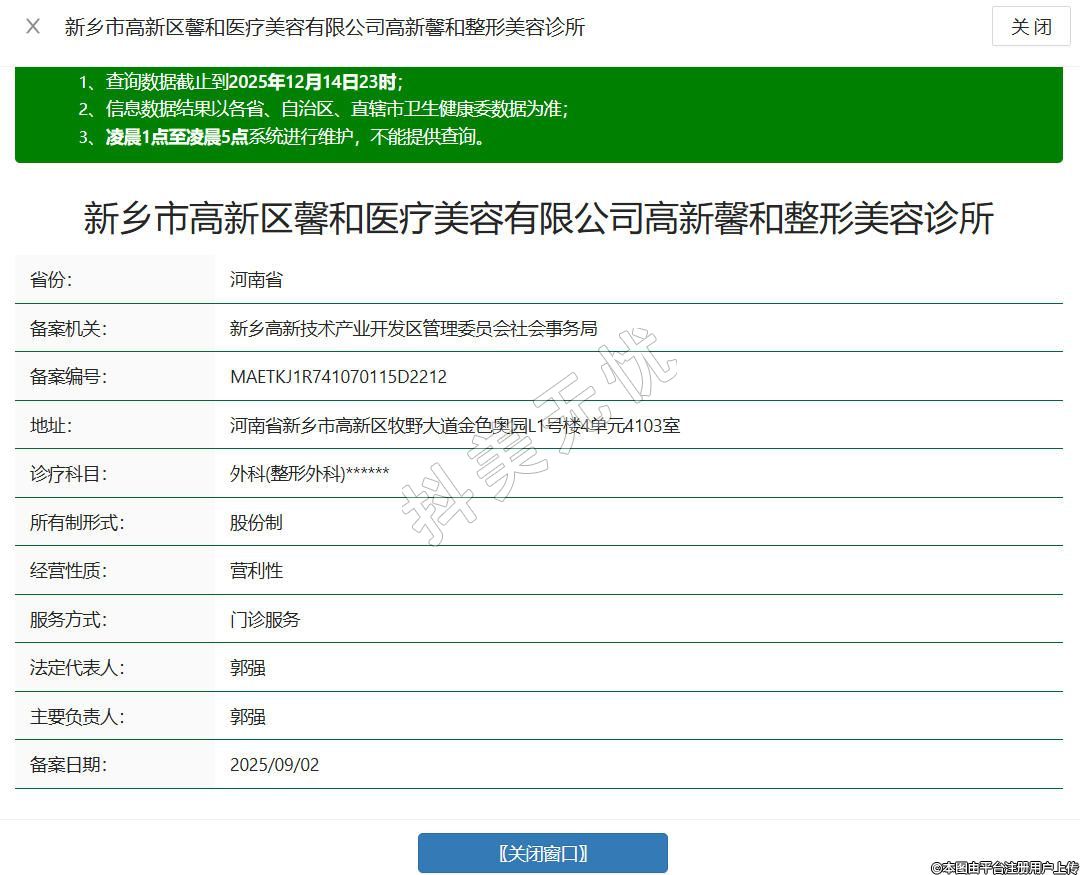Select the 河南省 province value
This screenshot has height=875, width=1080.
coord(256,280)
